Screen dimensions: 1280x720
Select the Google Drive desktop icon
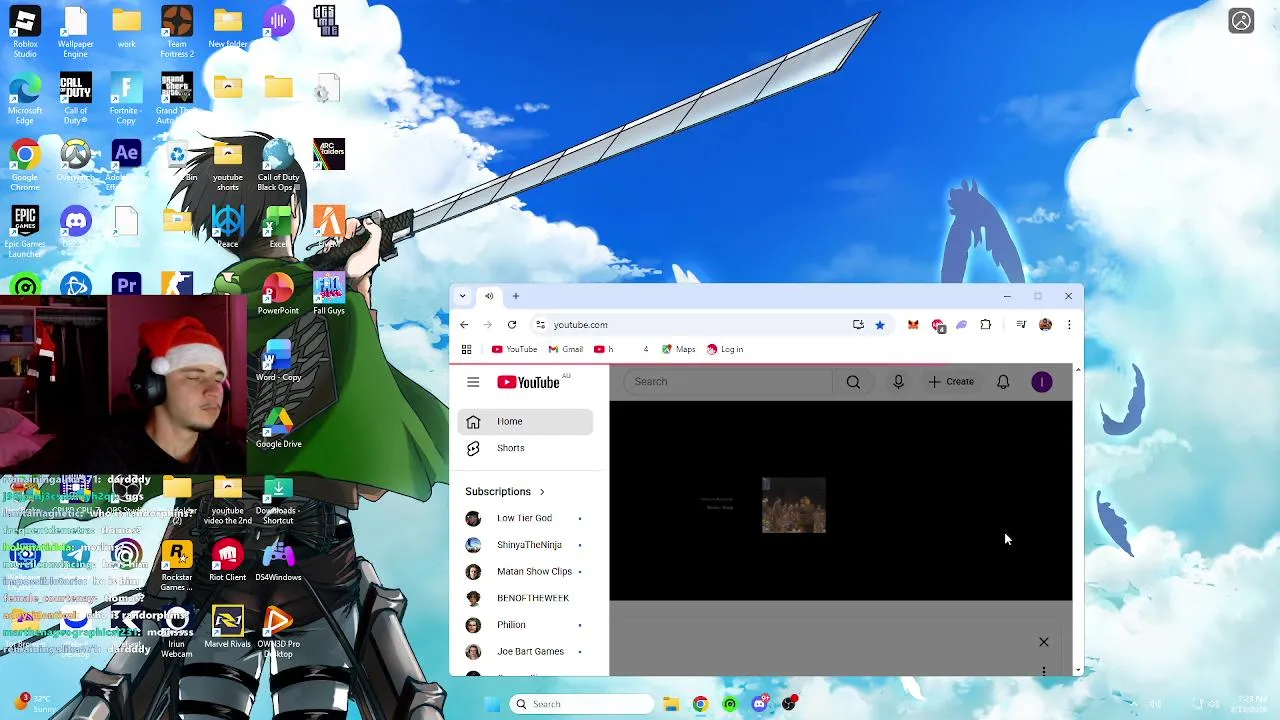278,428
